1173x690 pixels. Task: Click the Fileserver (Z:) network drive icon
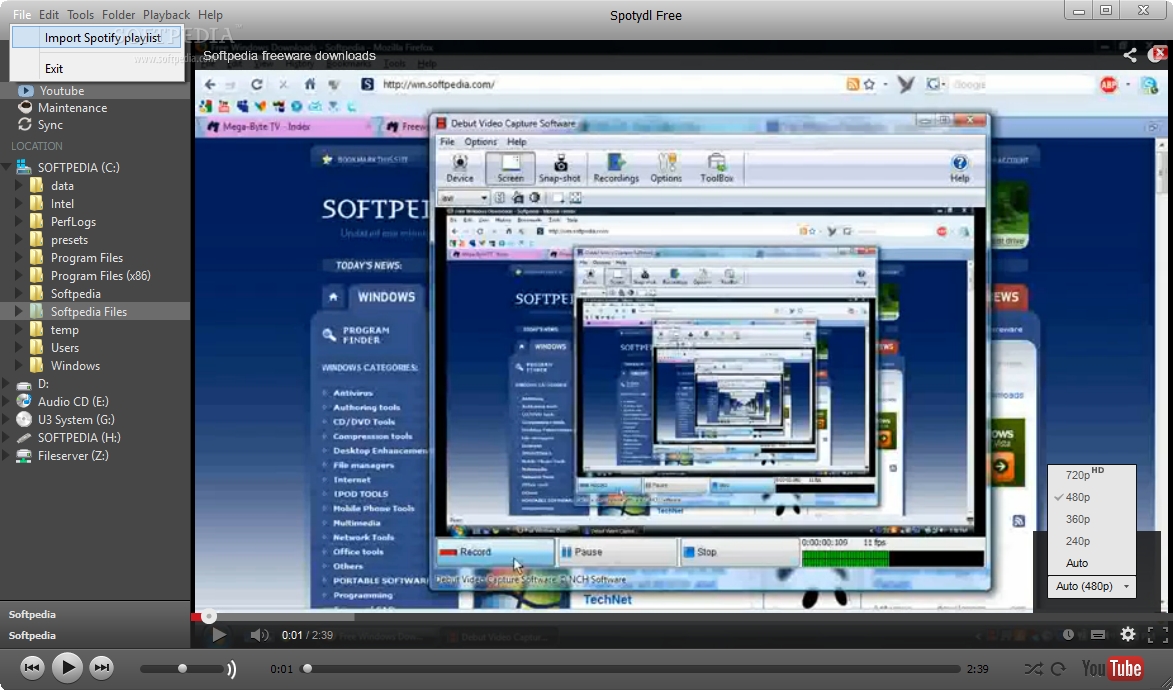[x=24, y=455]
